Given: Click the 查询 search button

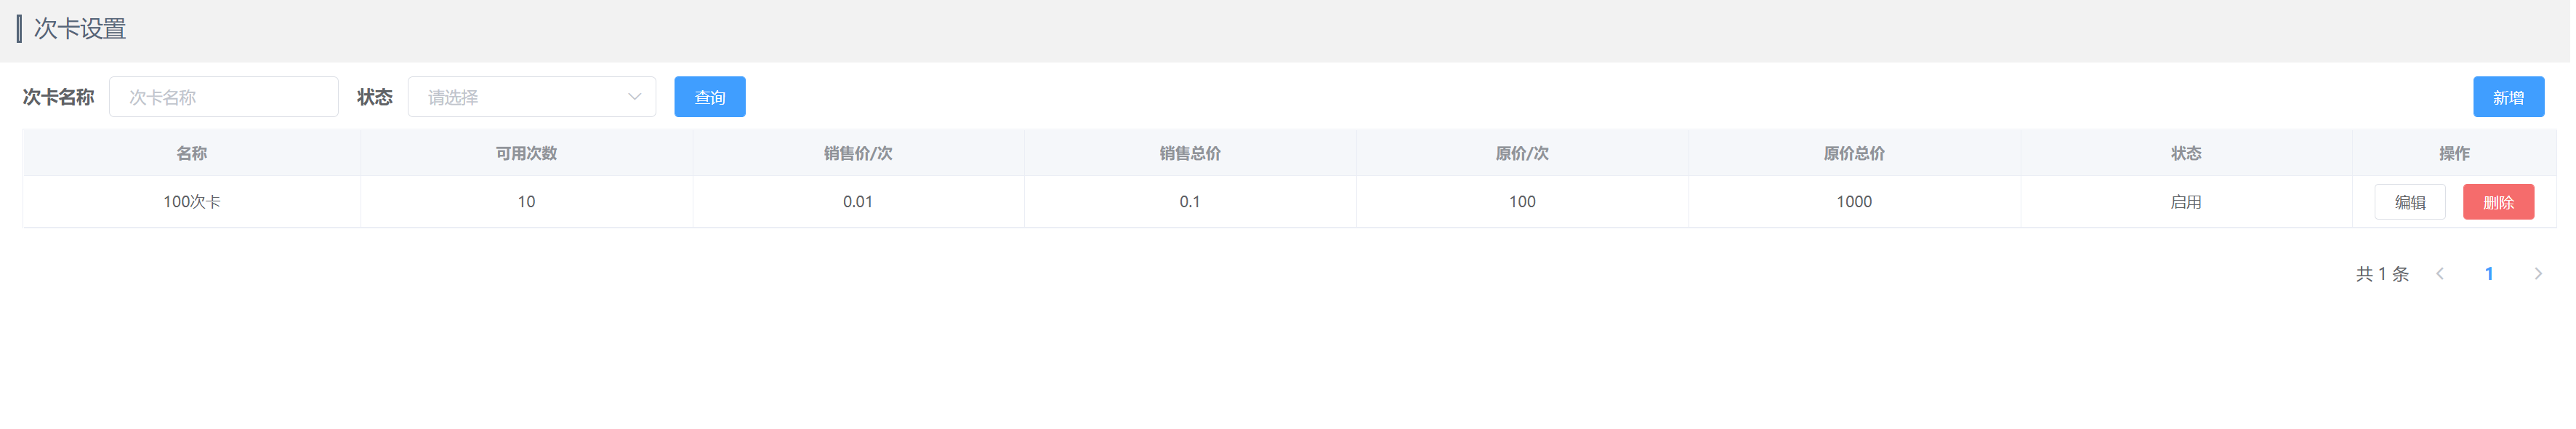Looking at the screenshot, I should [x=710, y=97].
